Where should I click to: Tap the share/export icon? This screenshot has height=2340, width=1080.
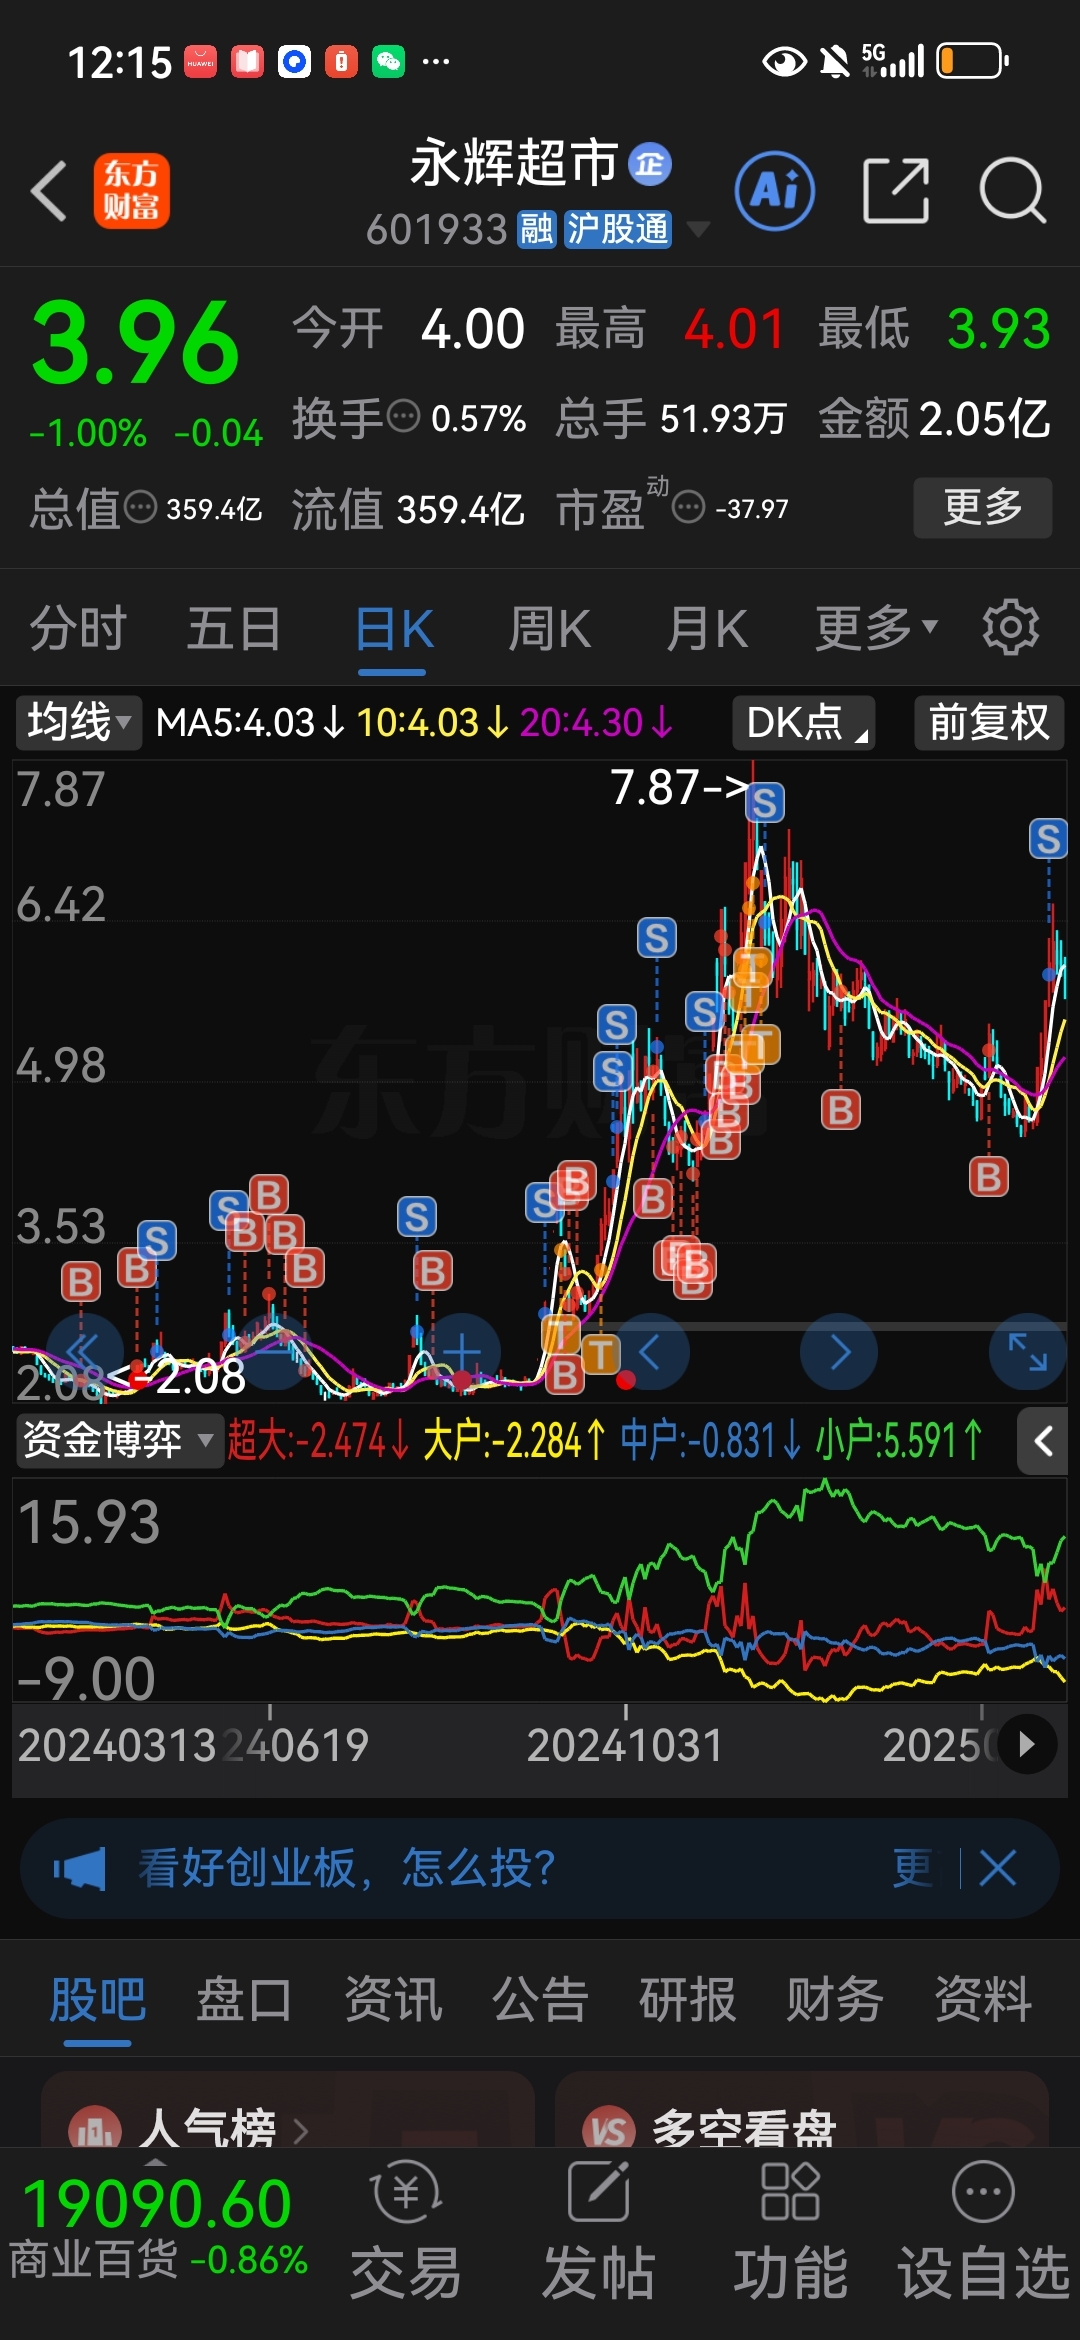896,190
